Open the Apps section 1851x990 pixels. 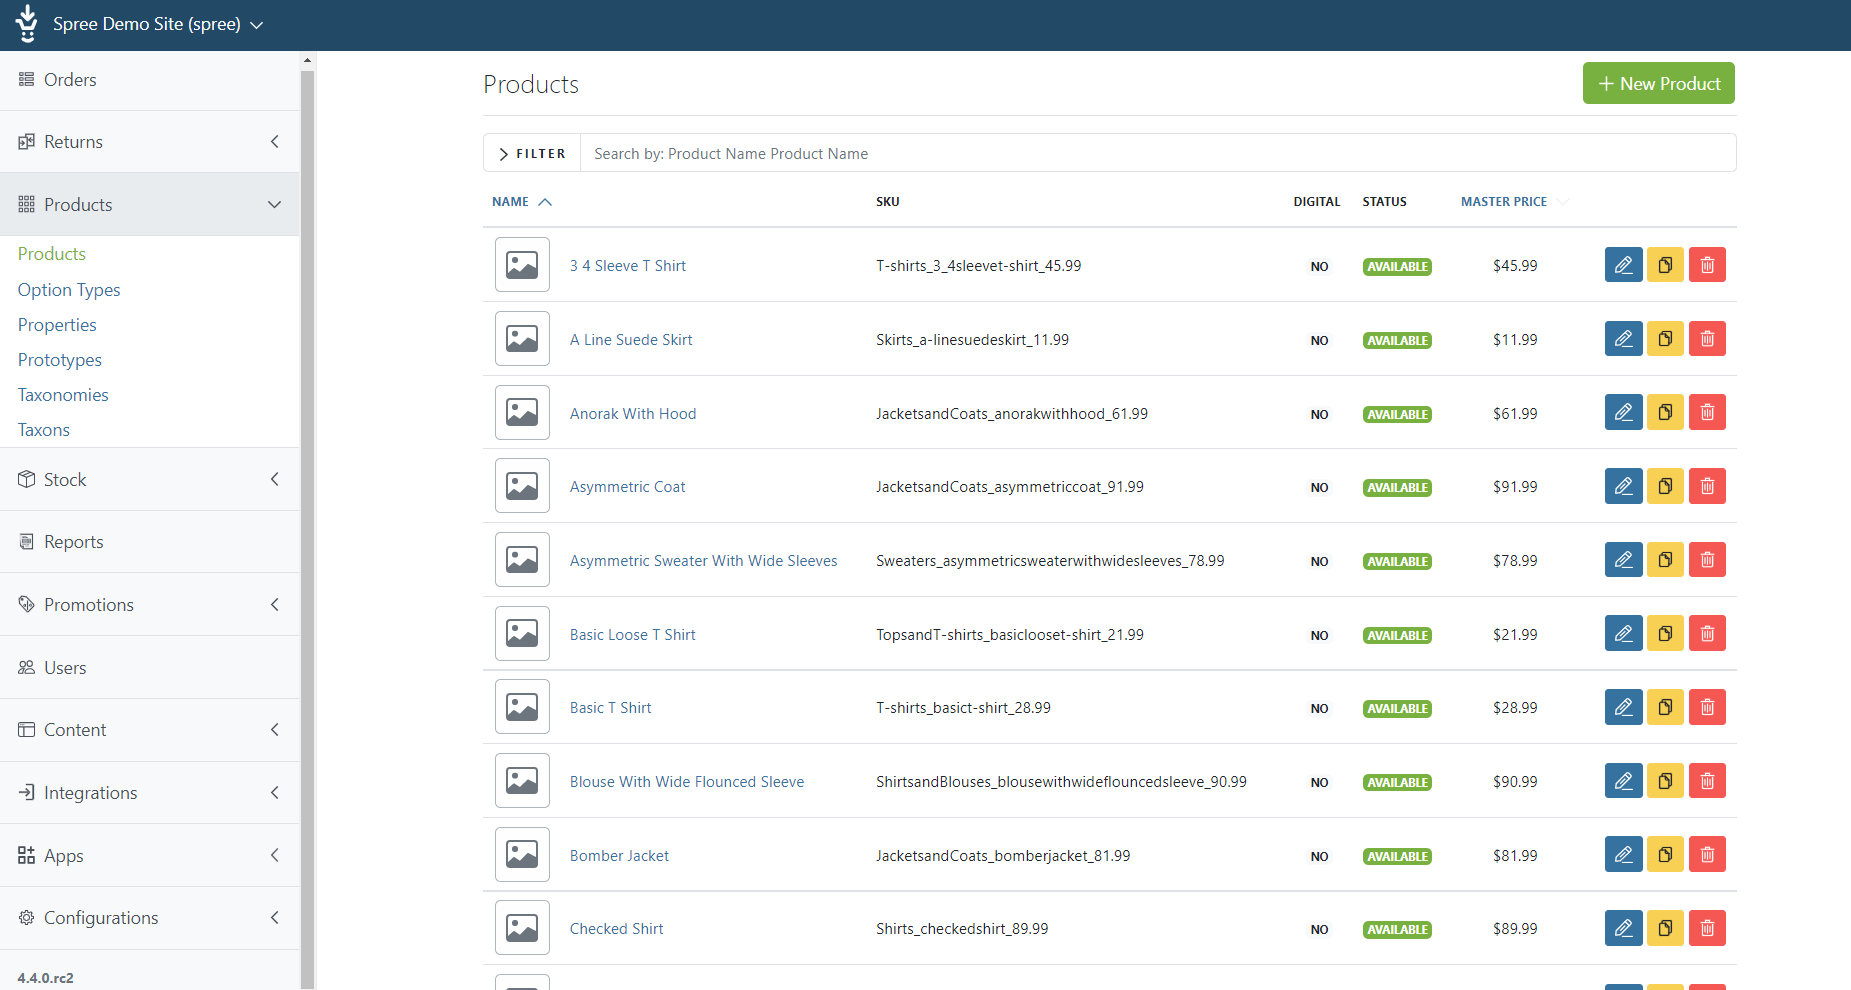[x=62, y=855]
